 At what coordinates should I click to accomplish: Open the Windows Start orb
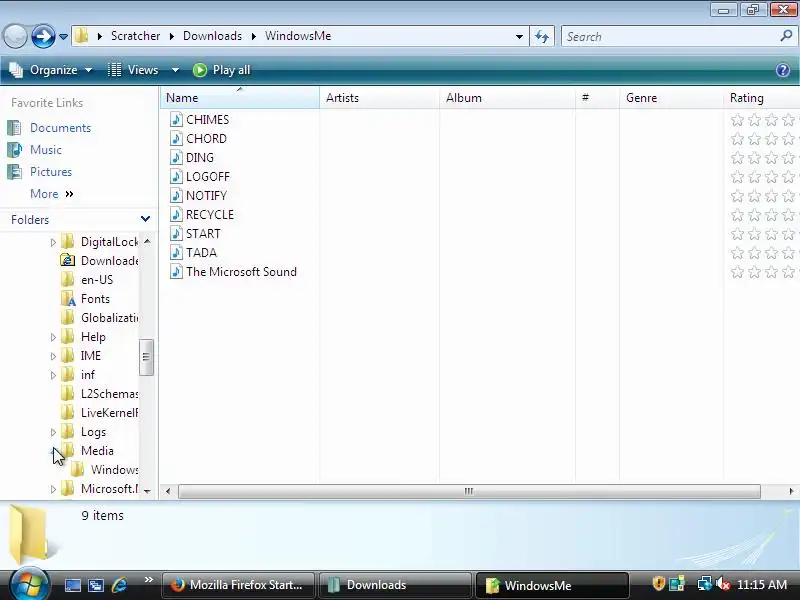[x=29, y=584]
